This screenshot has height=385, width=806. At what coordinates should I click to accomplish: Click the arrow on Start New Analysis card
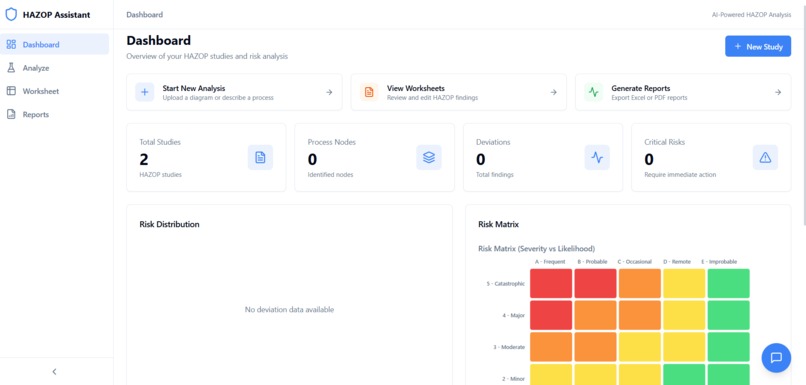point(329,93)
